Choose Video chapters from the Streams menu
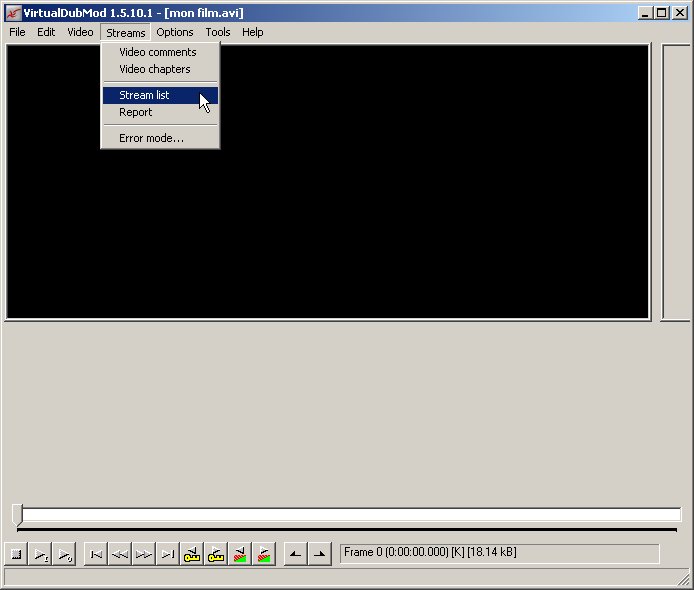Viewport: 694px width, 590px height. (x=160, y=69)
